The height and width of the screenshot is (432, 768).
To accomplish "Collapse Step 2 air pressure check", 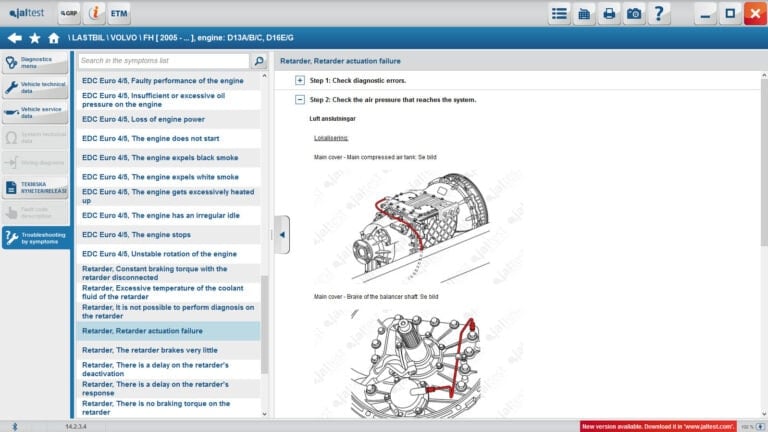I will tap(300, 99).
